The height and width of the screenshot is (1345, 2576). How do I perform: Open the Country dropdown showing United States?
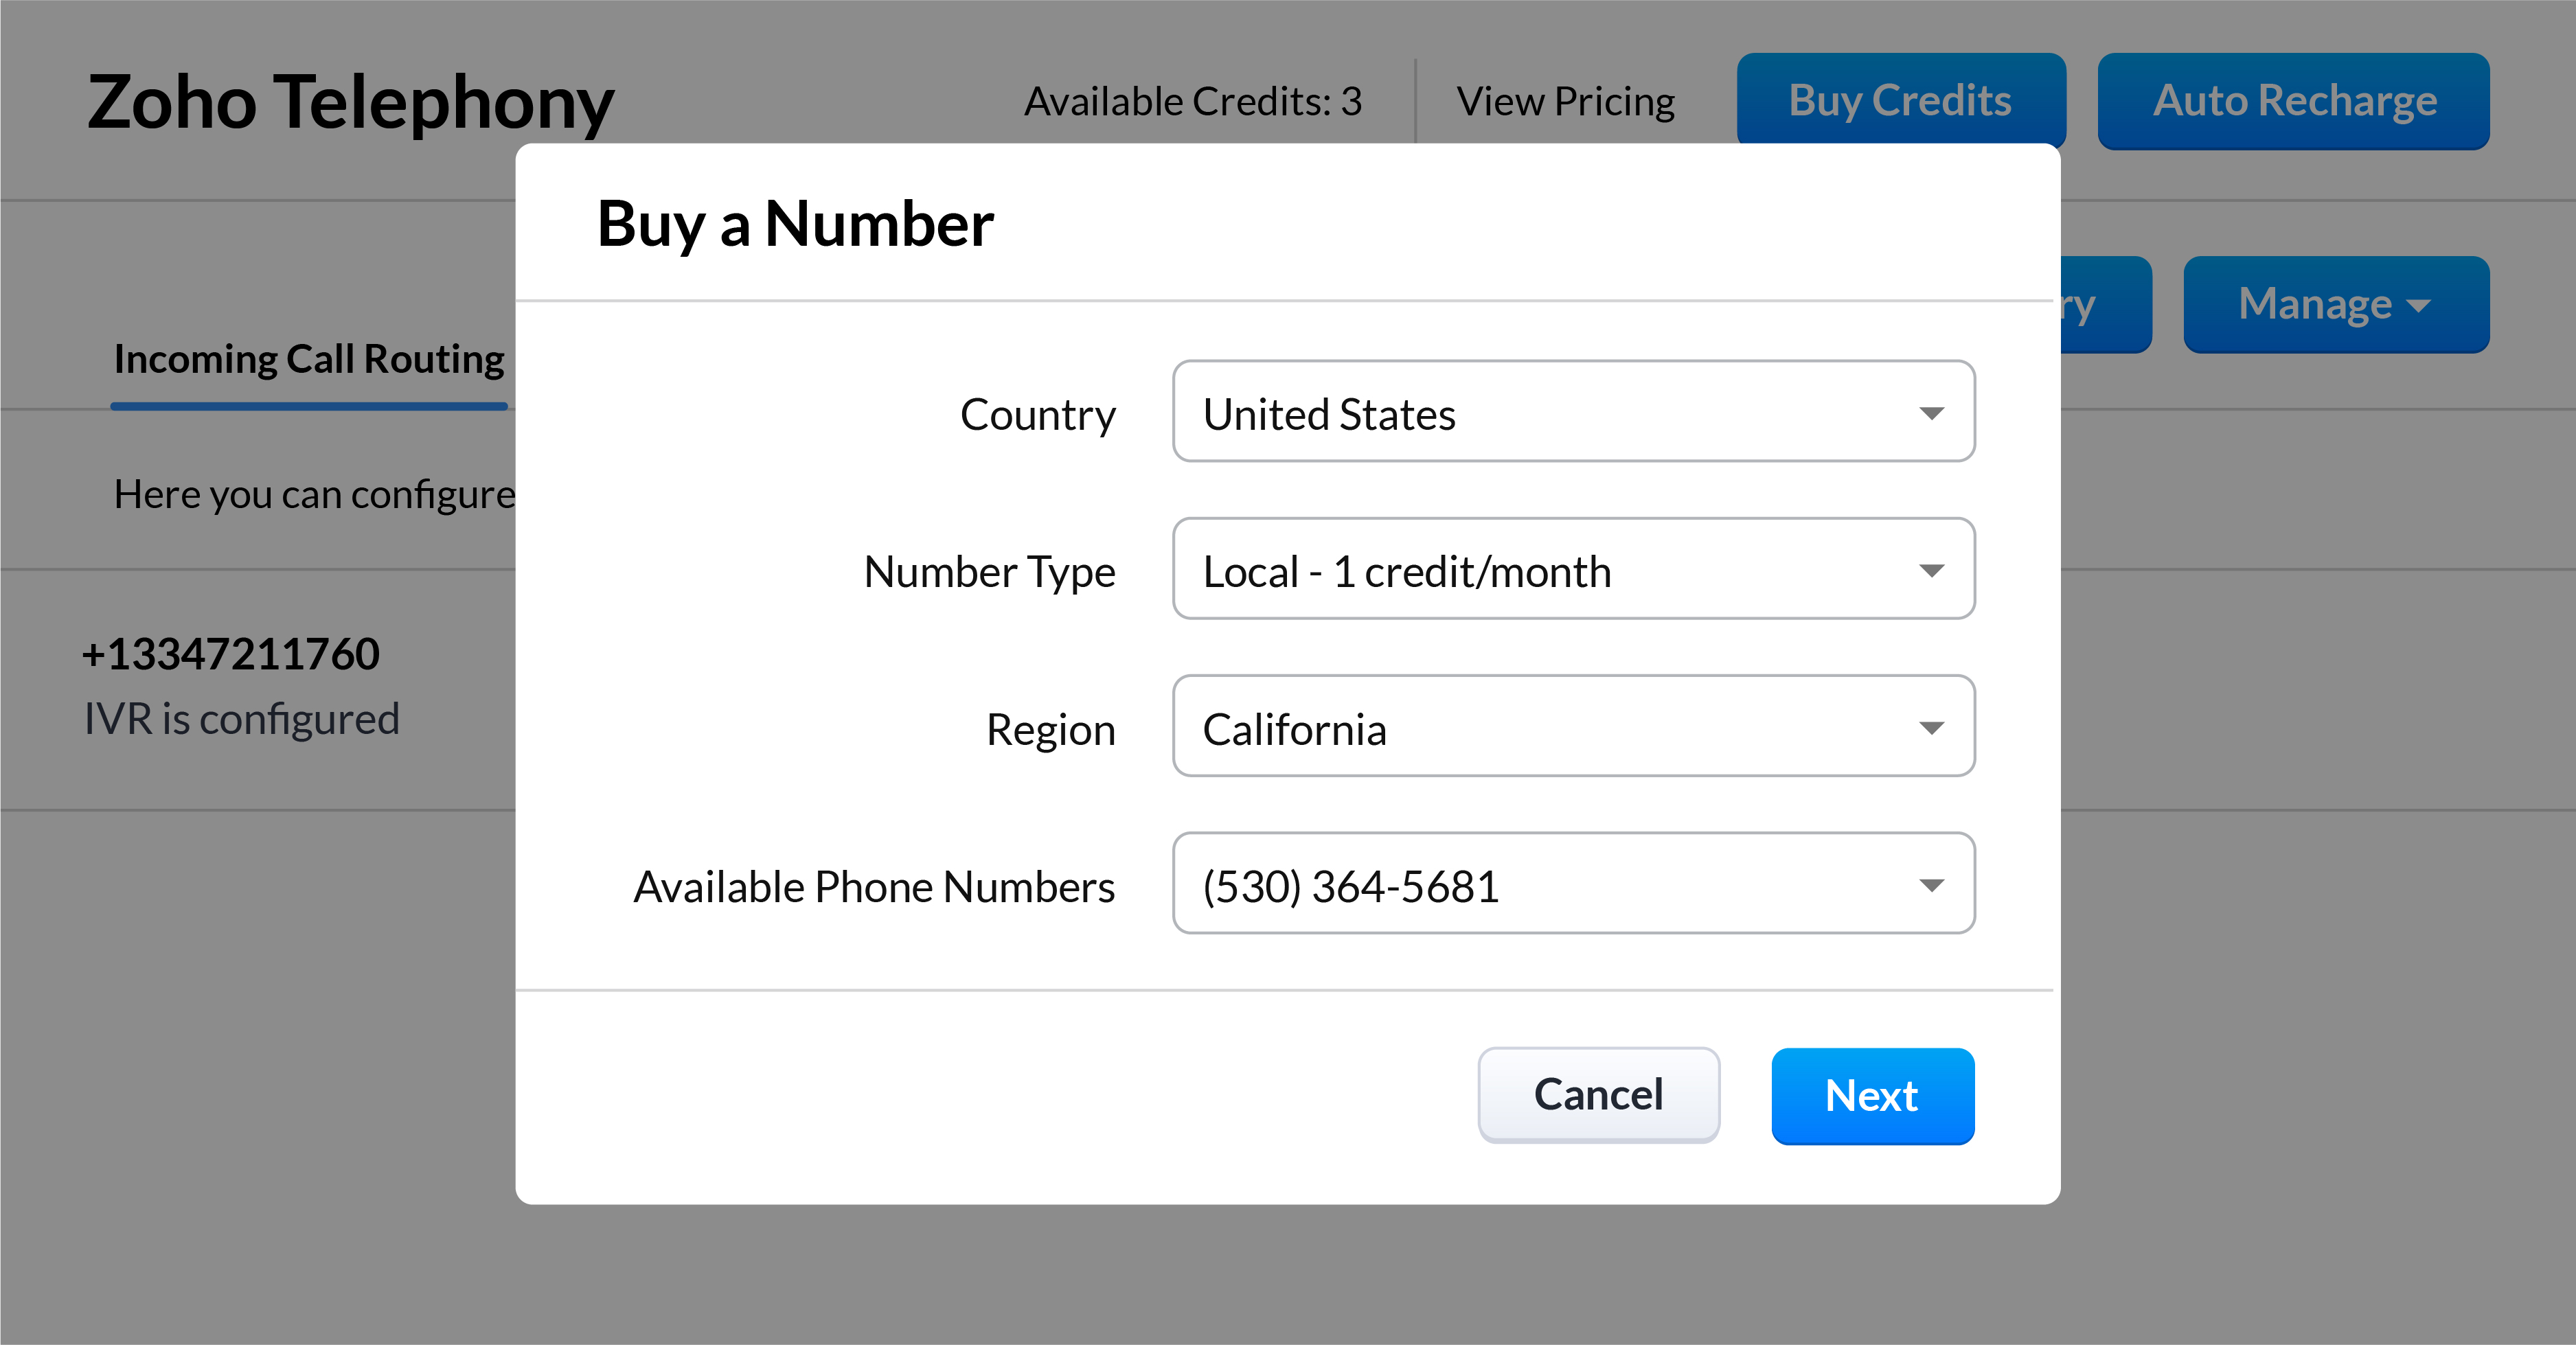(x=1572, y=412)
